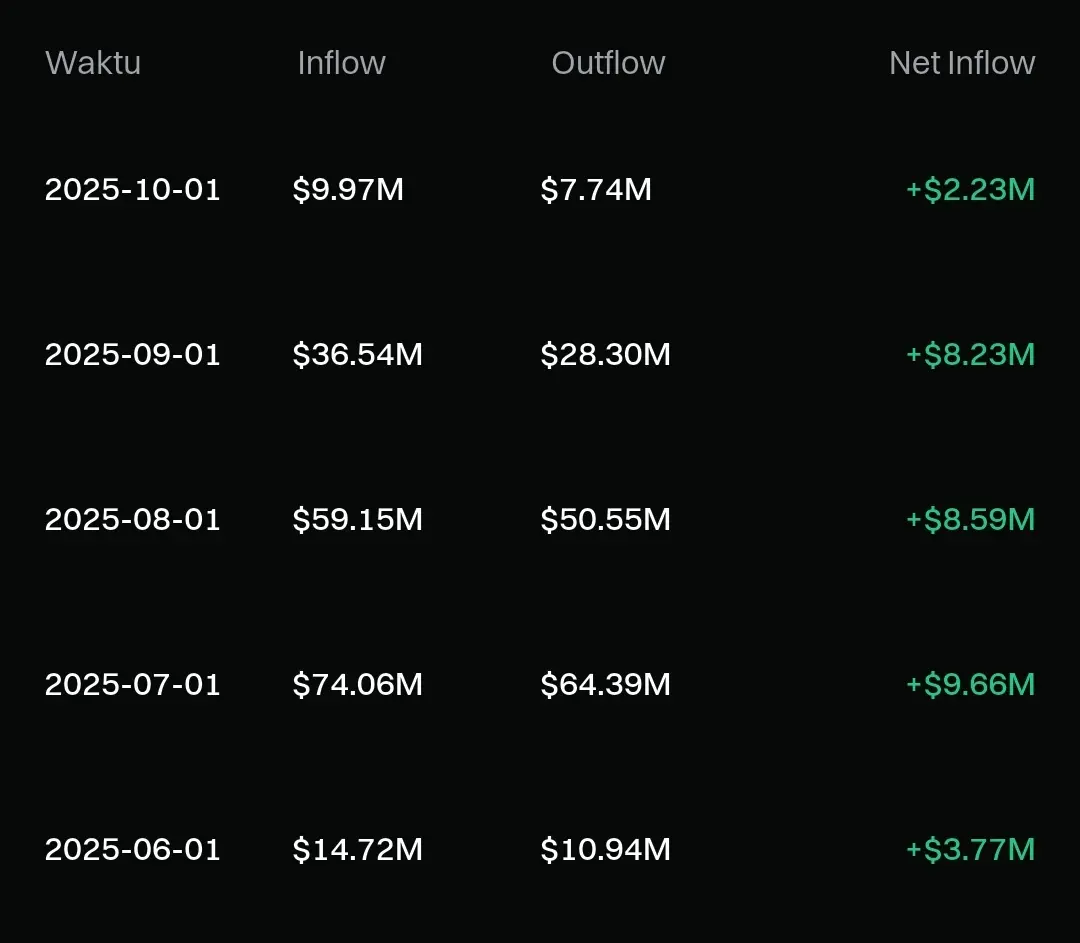Viewport: 1080px width, 943px height.
Task: Select the 2025-10-01 date row
Action: click(x=133, y=189)
